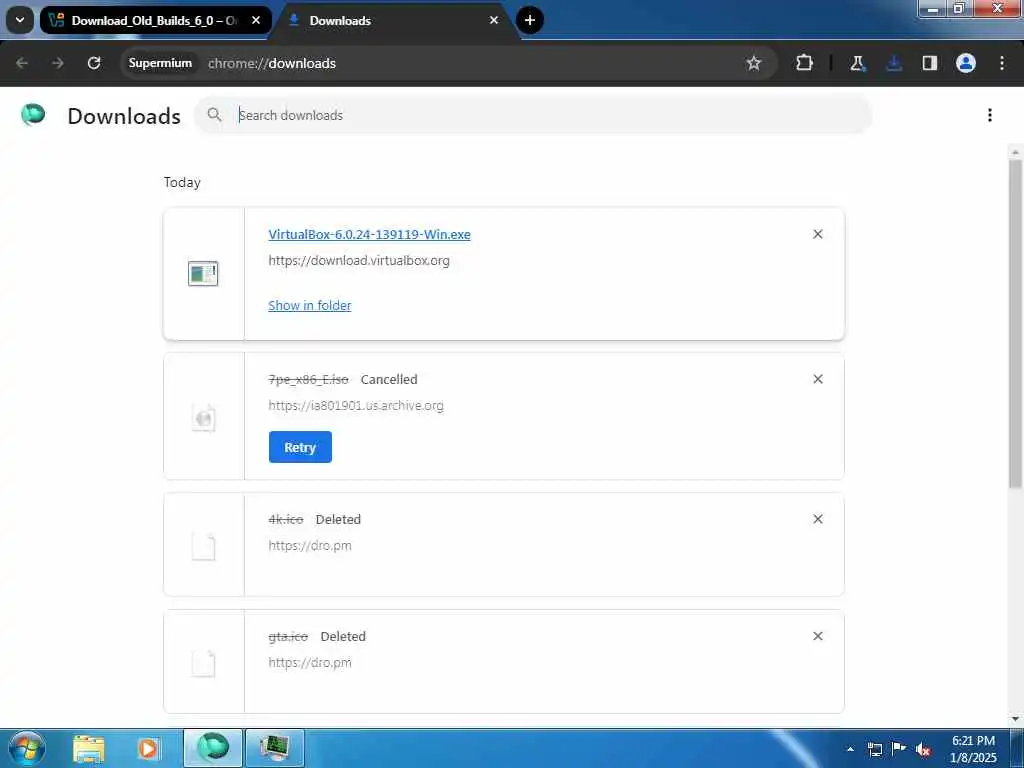The image size is (1024, 768).
Task: Bookmark this page with star icon
Action: [754, 63]
